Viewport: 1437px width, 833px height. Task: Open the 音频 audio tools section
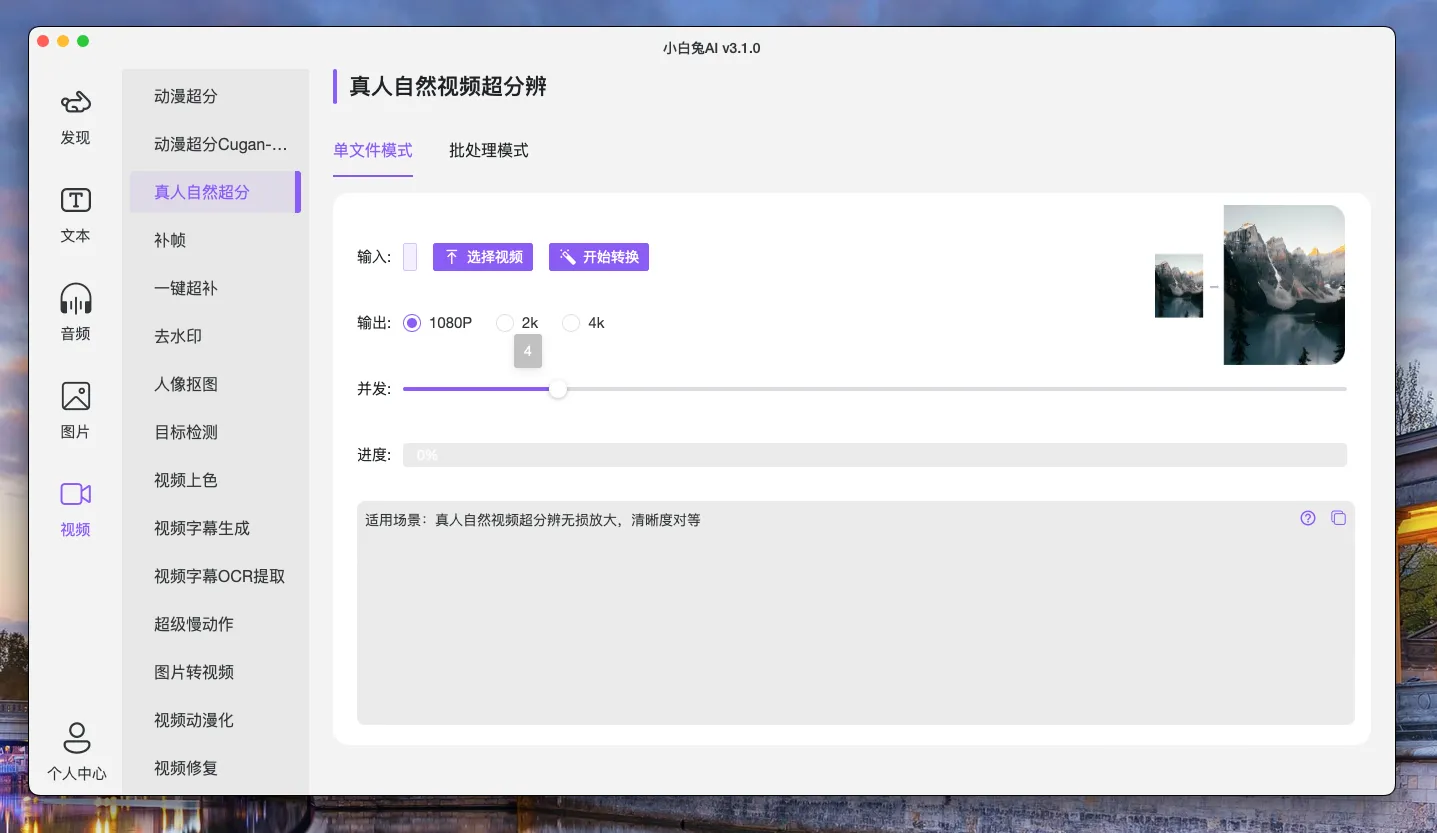pyautogui.click(x=76, y=313)
